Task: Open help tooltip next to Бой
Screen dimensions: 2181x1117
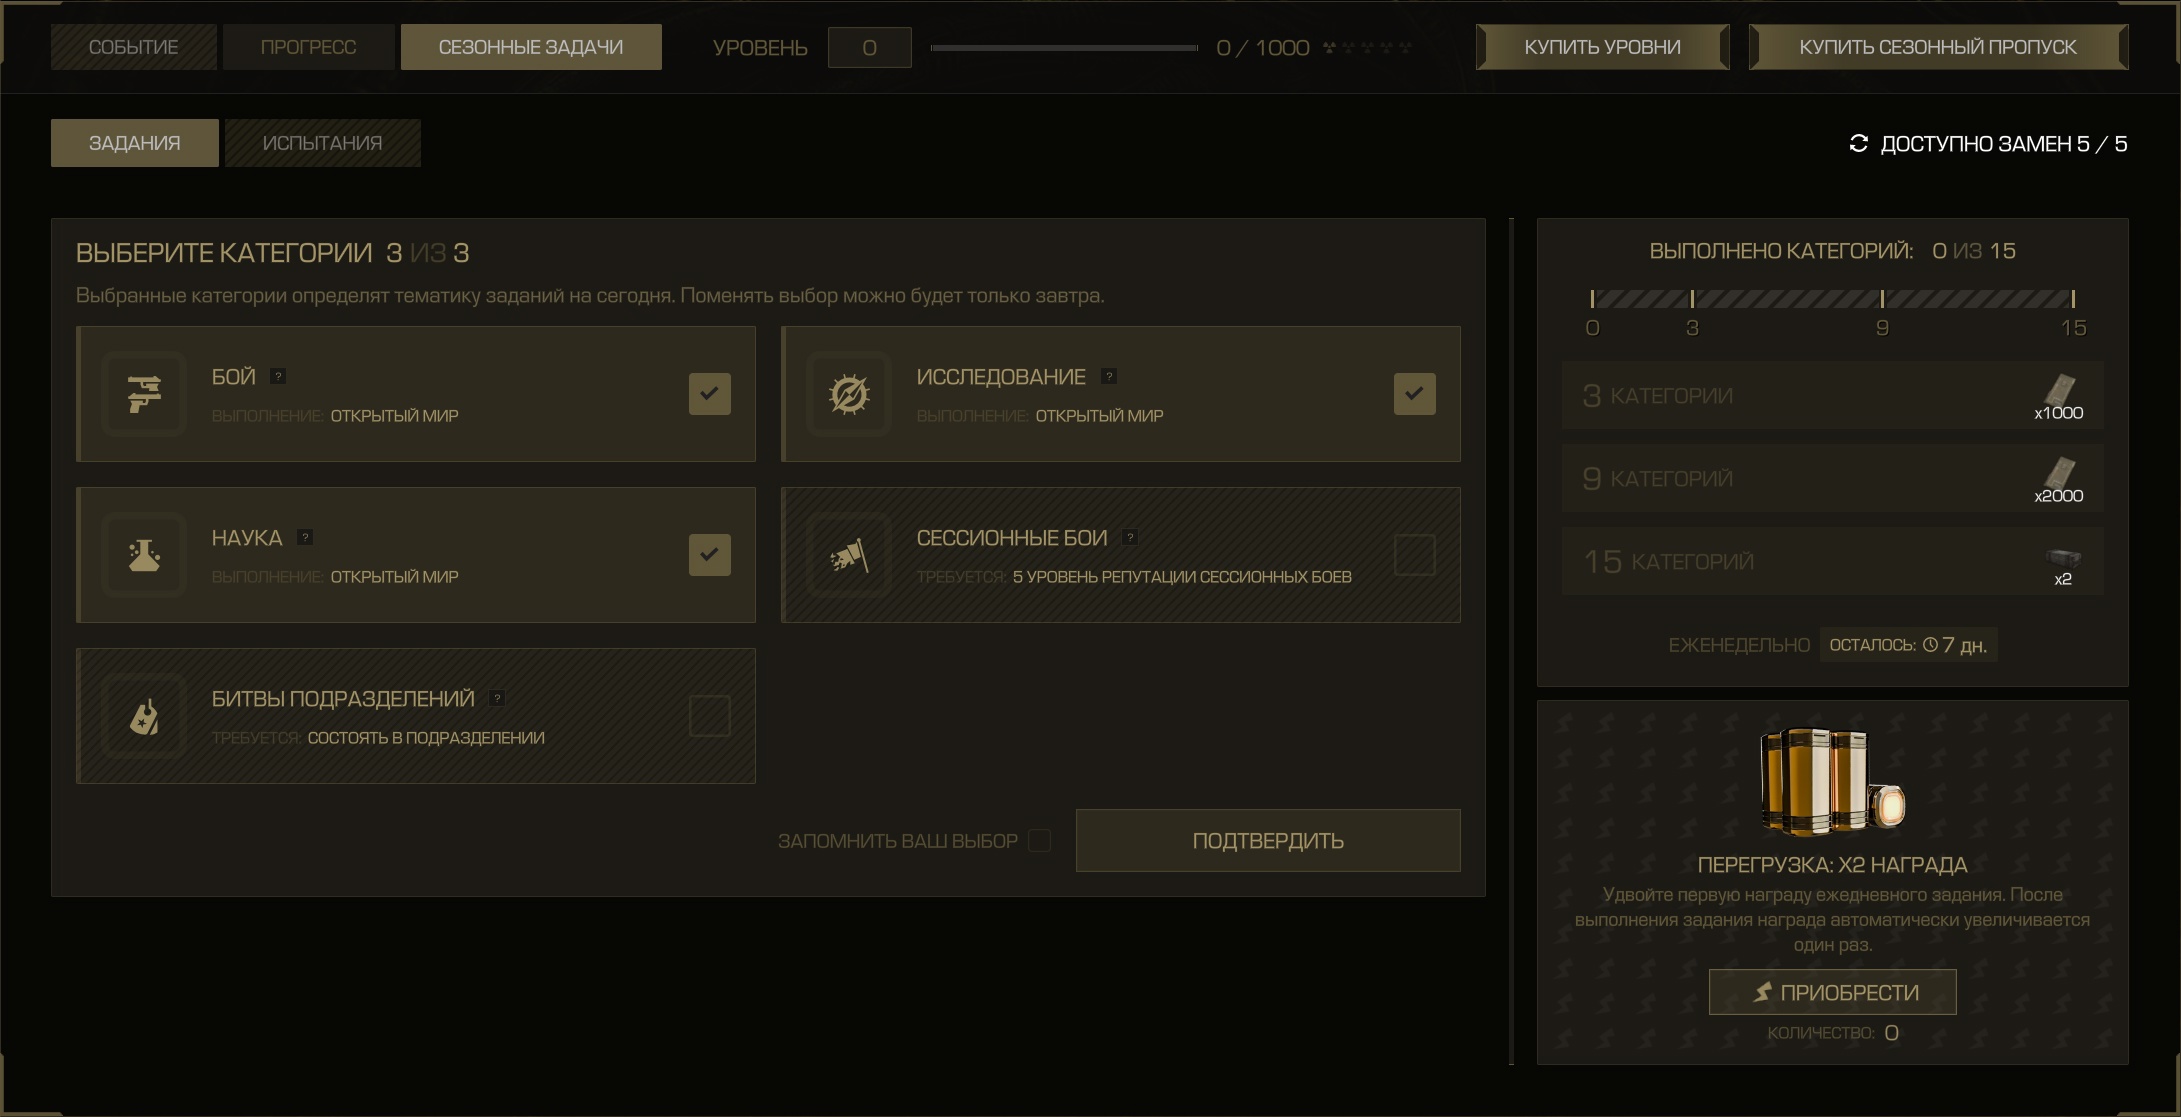Action: pyautogui.click(x=278, y=376)
